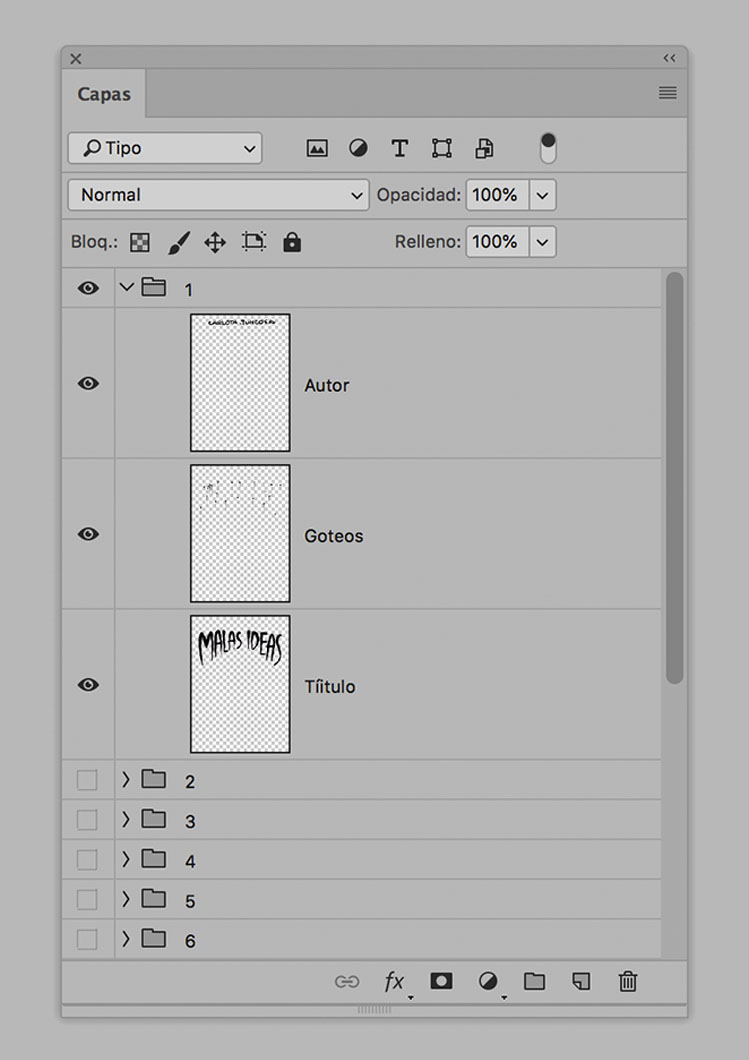The height and width of the screenshot is (1060, 749).
Task: Select the filter-by-text-layers icon
Action: [399, 147]
